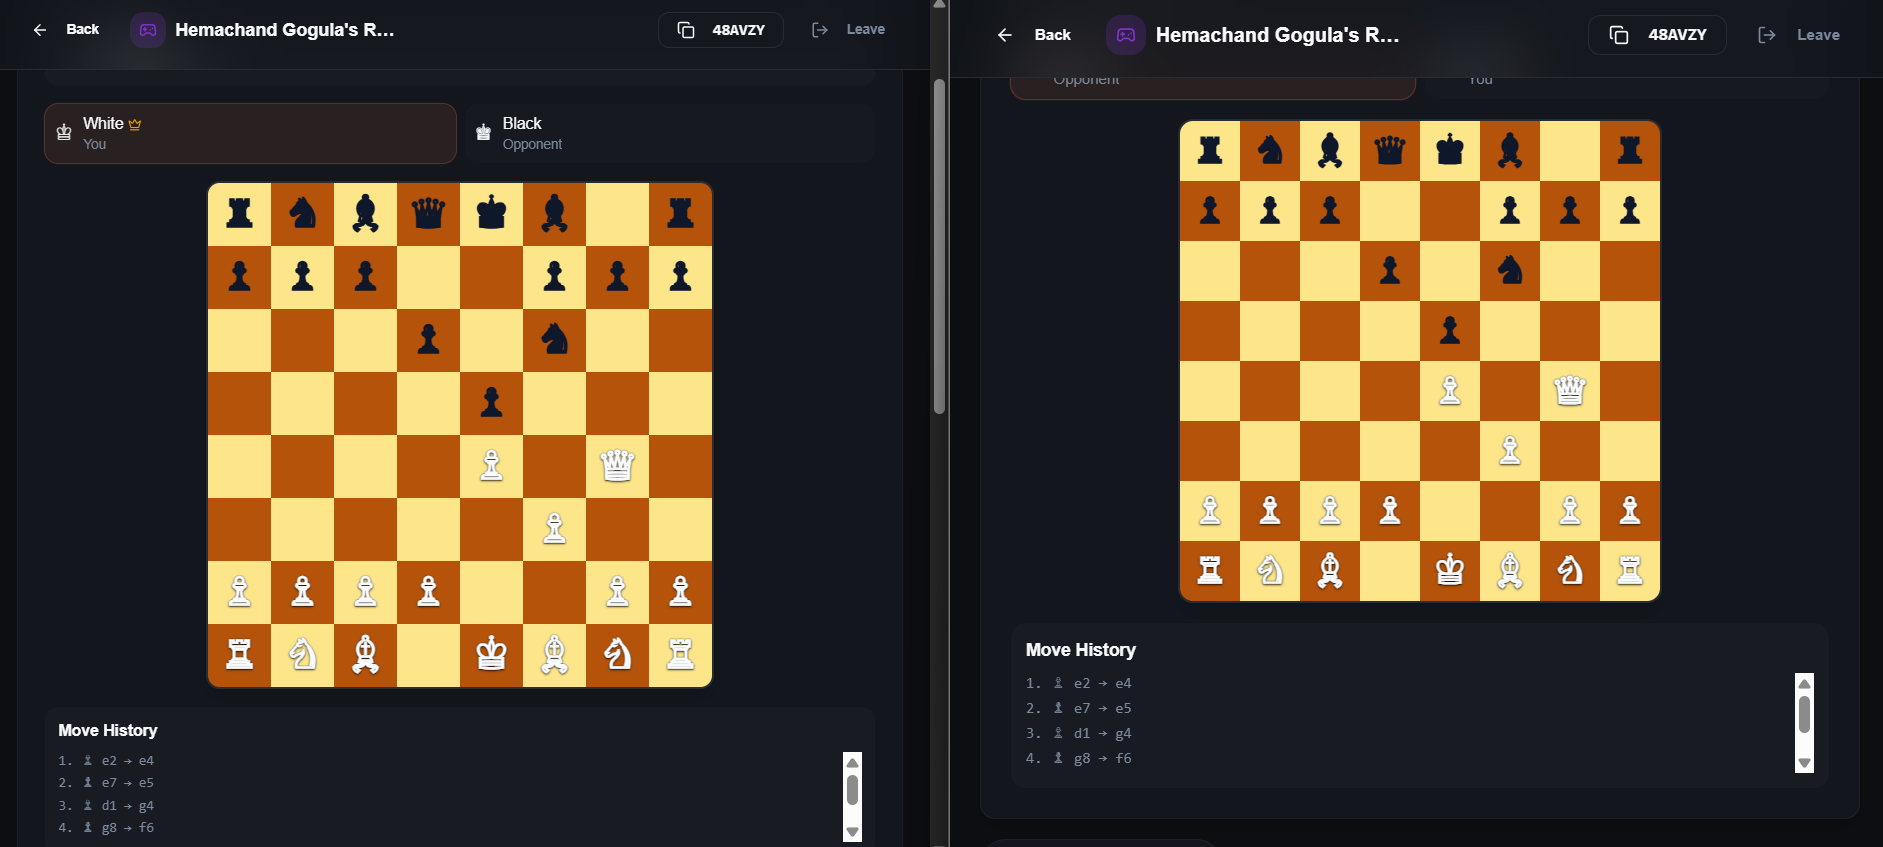Select the black knight on b8 in the left board
The height and width of the screenshot is (847, 1883).
tap(302, 213)
